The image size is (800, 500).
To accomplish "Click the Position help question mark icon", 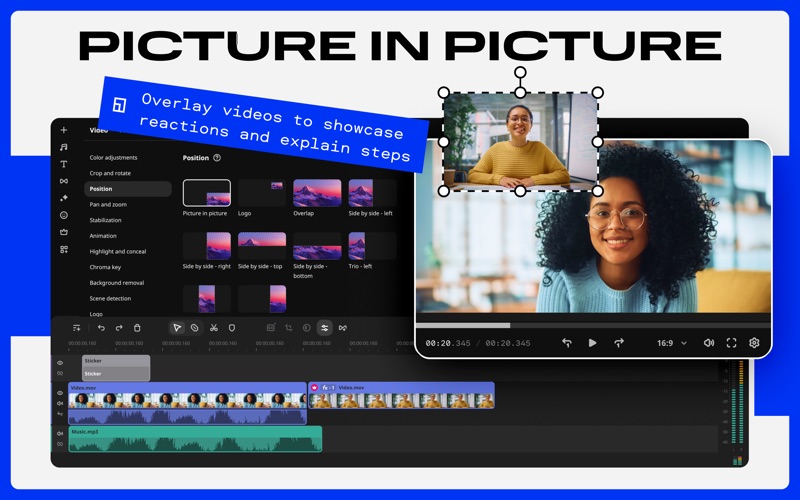I will [x=217, y=158].
